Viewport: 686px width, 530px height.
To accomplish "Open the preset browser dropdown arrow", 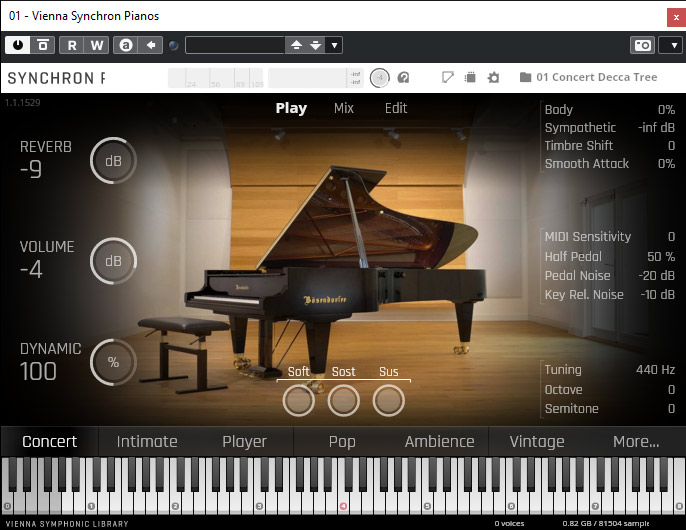I will (334, 45).
